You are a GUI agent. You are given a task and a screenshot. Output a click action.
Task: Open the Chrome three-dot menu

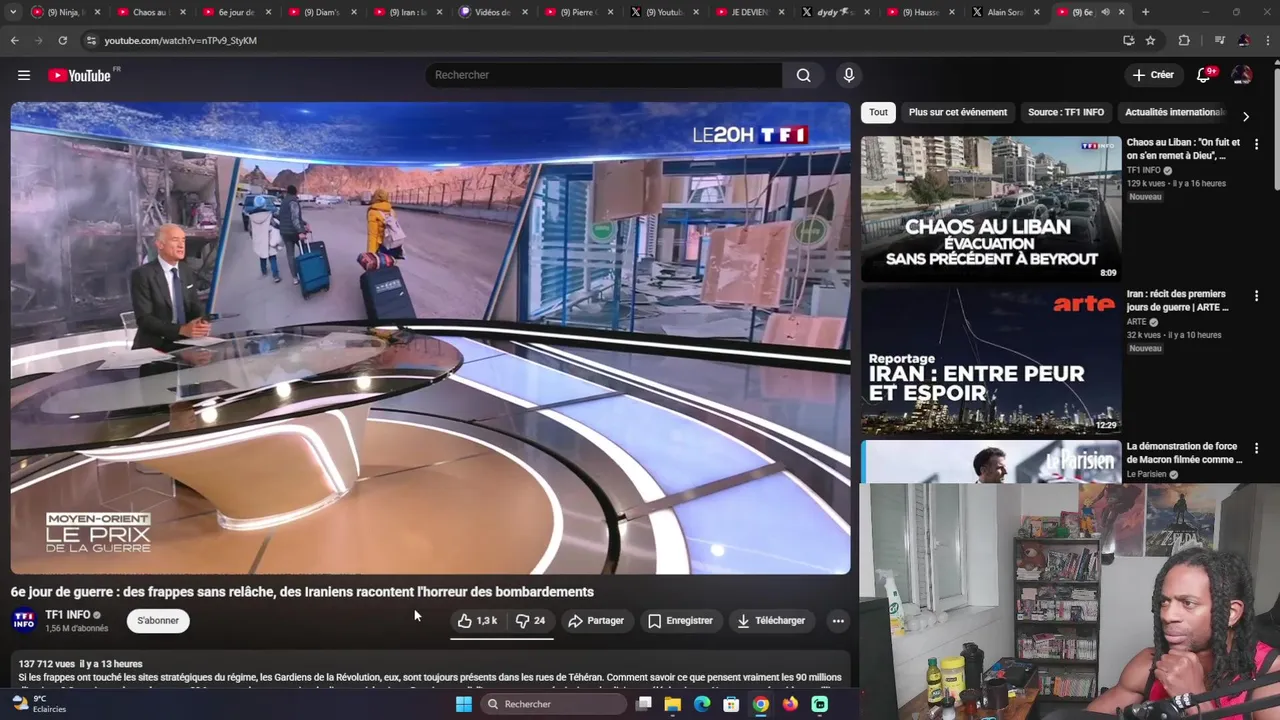[x=1267, y=40]
